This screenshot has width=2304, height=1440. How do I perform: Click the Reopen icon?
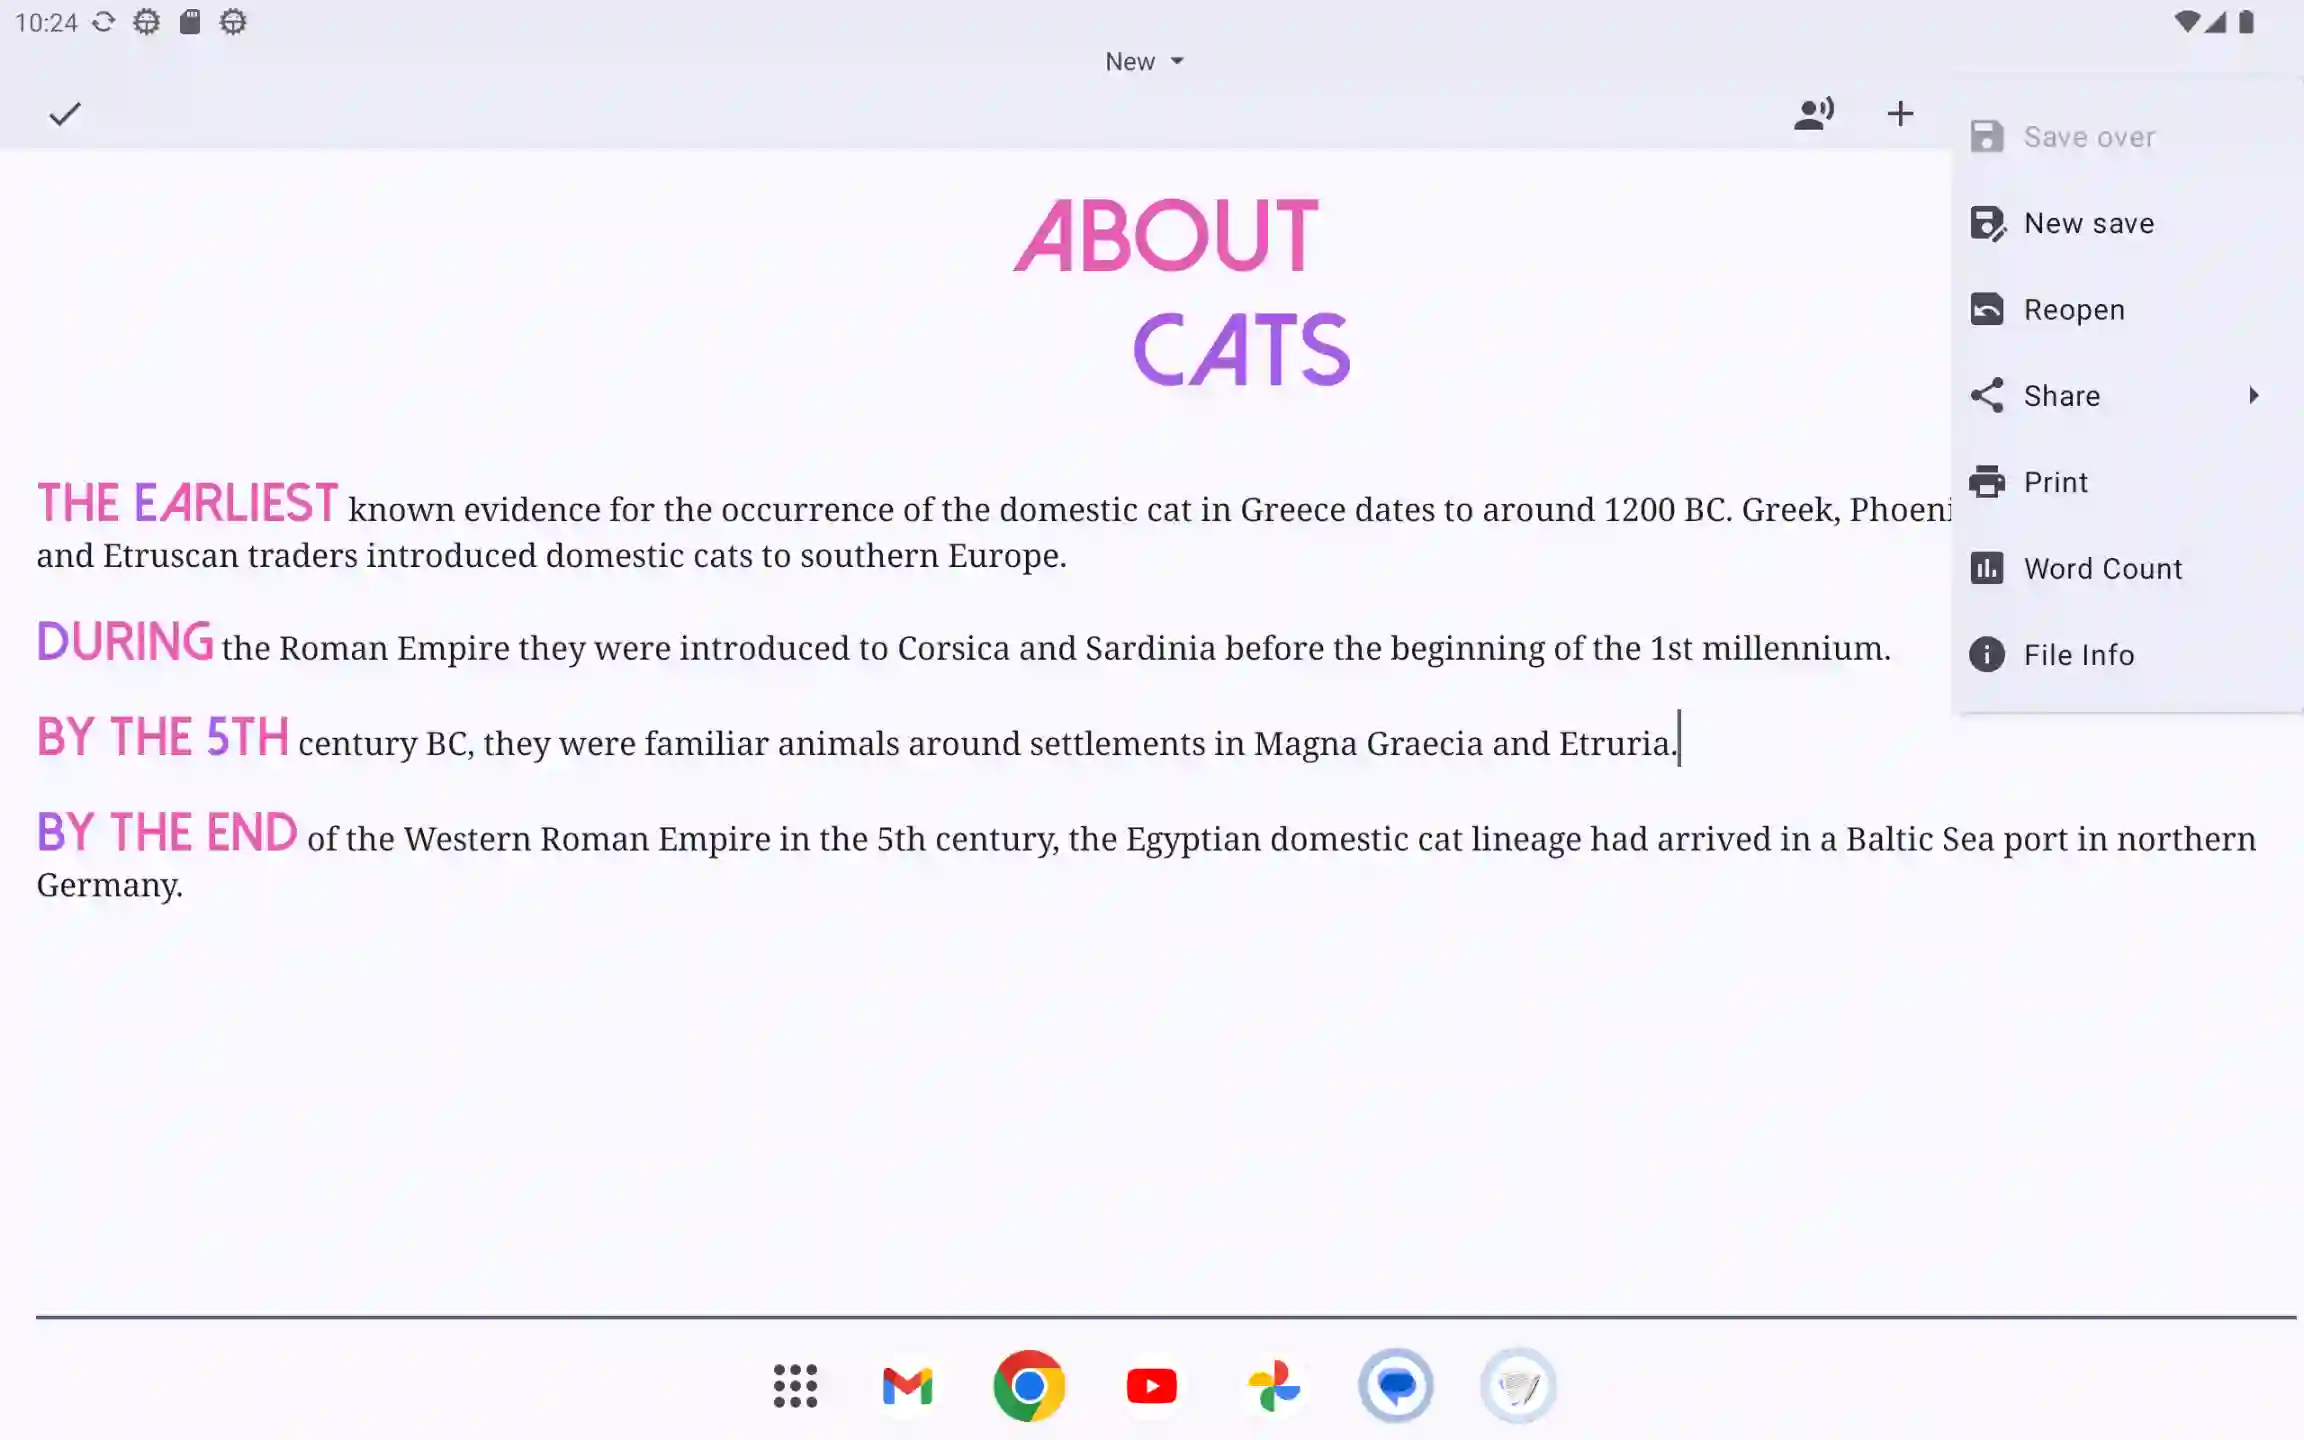(1987, 310)
